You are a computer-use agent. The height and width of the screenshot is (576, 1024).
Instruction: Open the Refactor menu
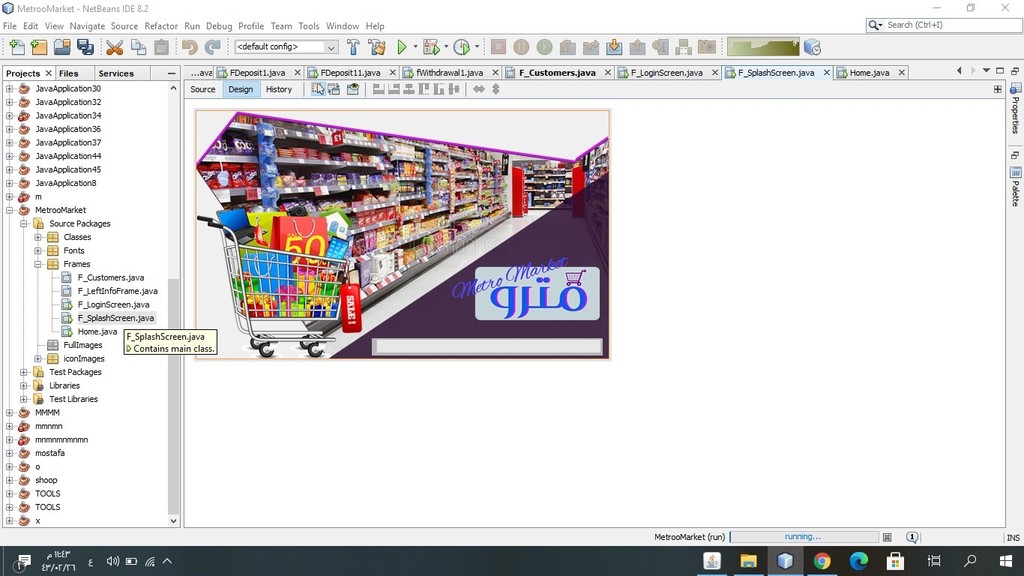161,26
